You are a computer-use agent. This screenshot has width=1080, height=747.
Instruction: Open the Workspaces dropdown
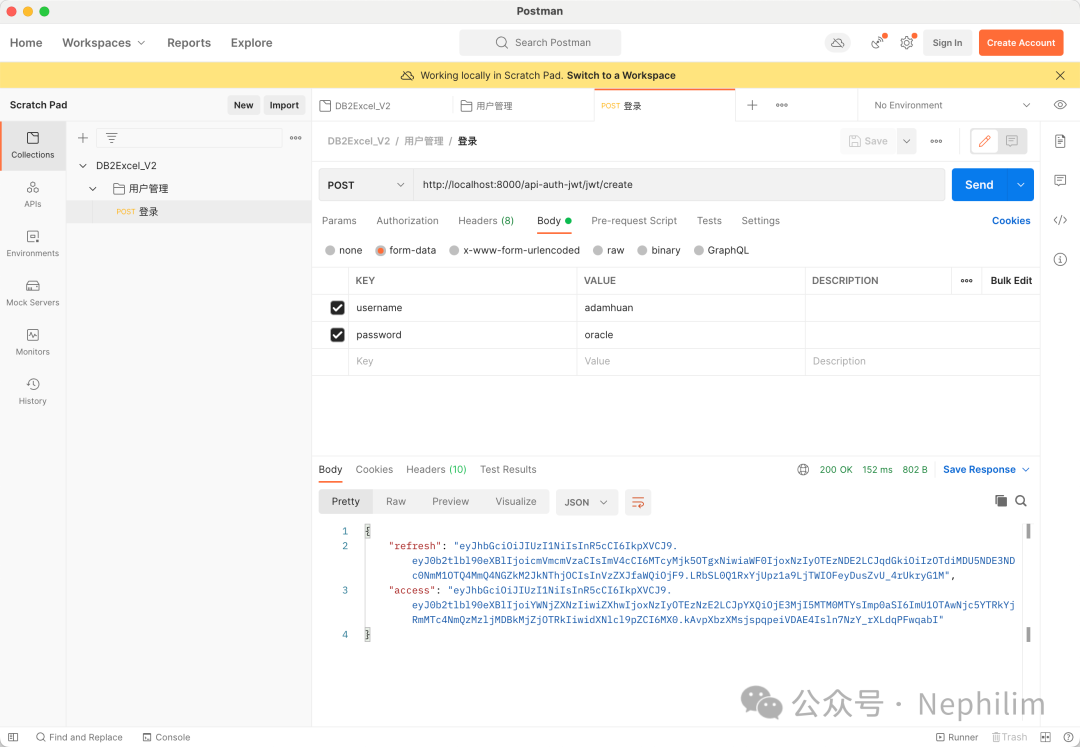coord(104,43)
